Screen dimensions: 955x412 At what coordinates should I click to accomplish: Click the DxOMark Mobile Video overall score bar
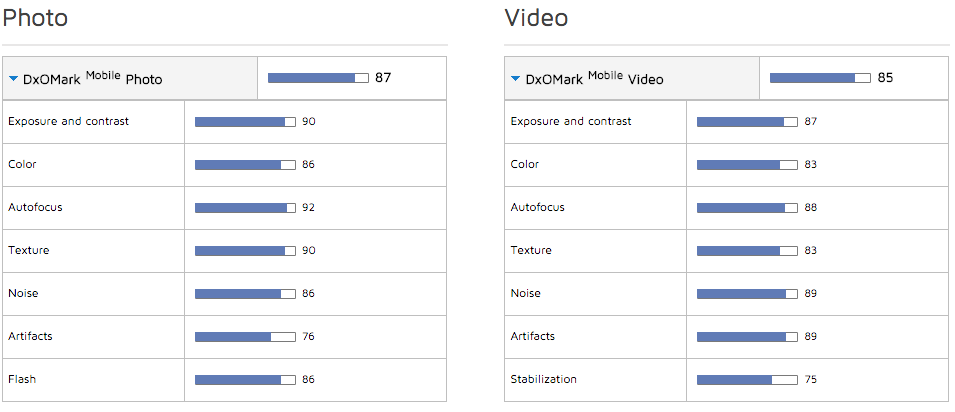pos(820,78)
